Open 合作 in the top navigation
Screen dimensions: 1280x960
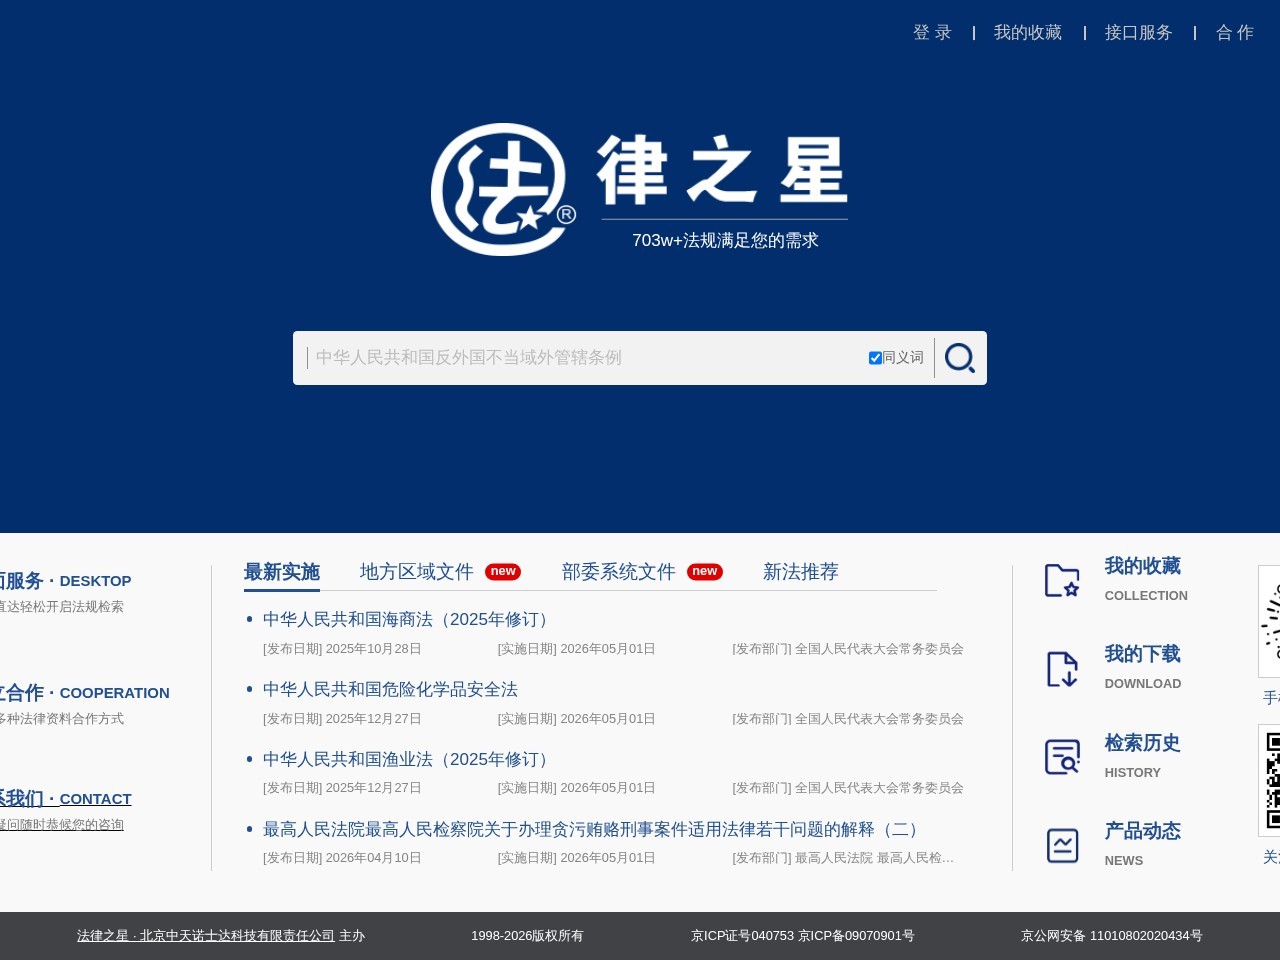click(x=1235, y=33)
